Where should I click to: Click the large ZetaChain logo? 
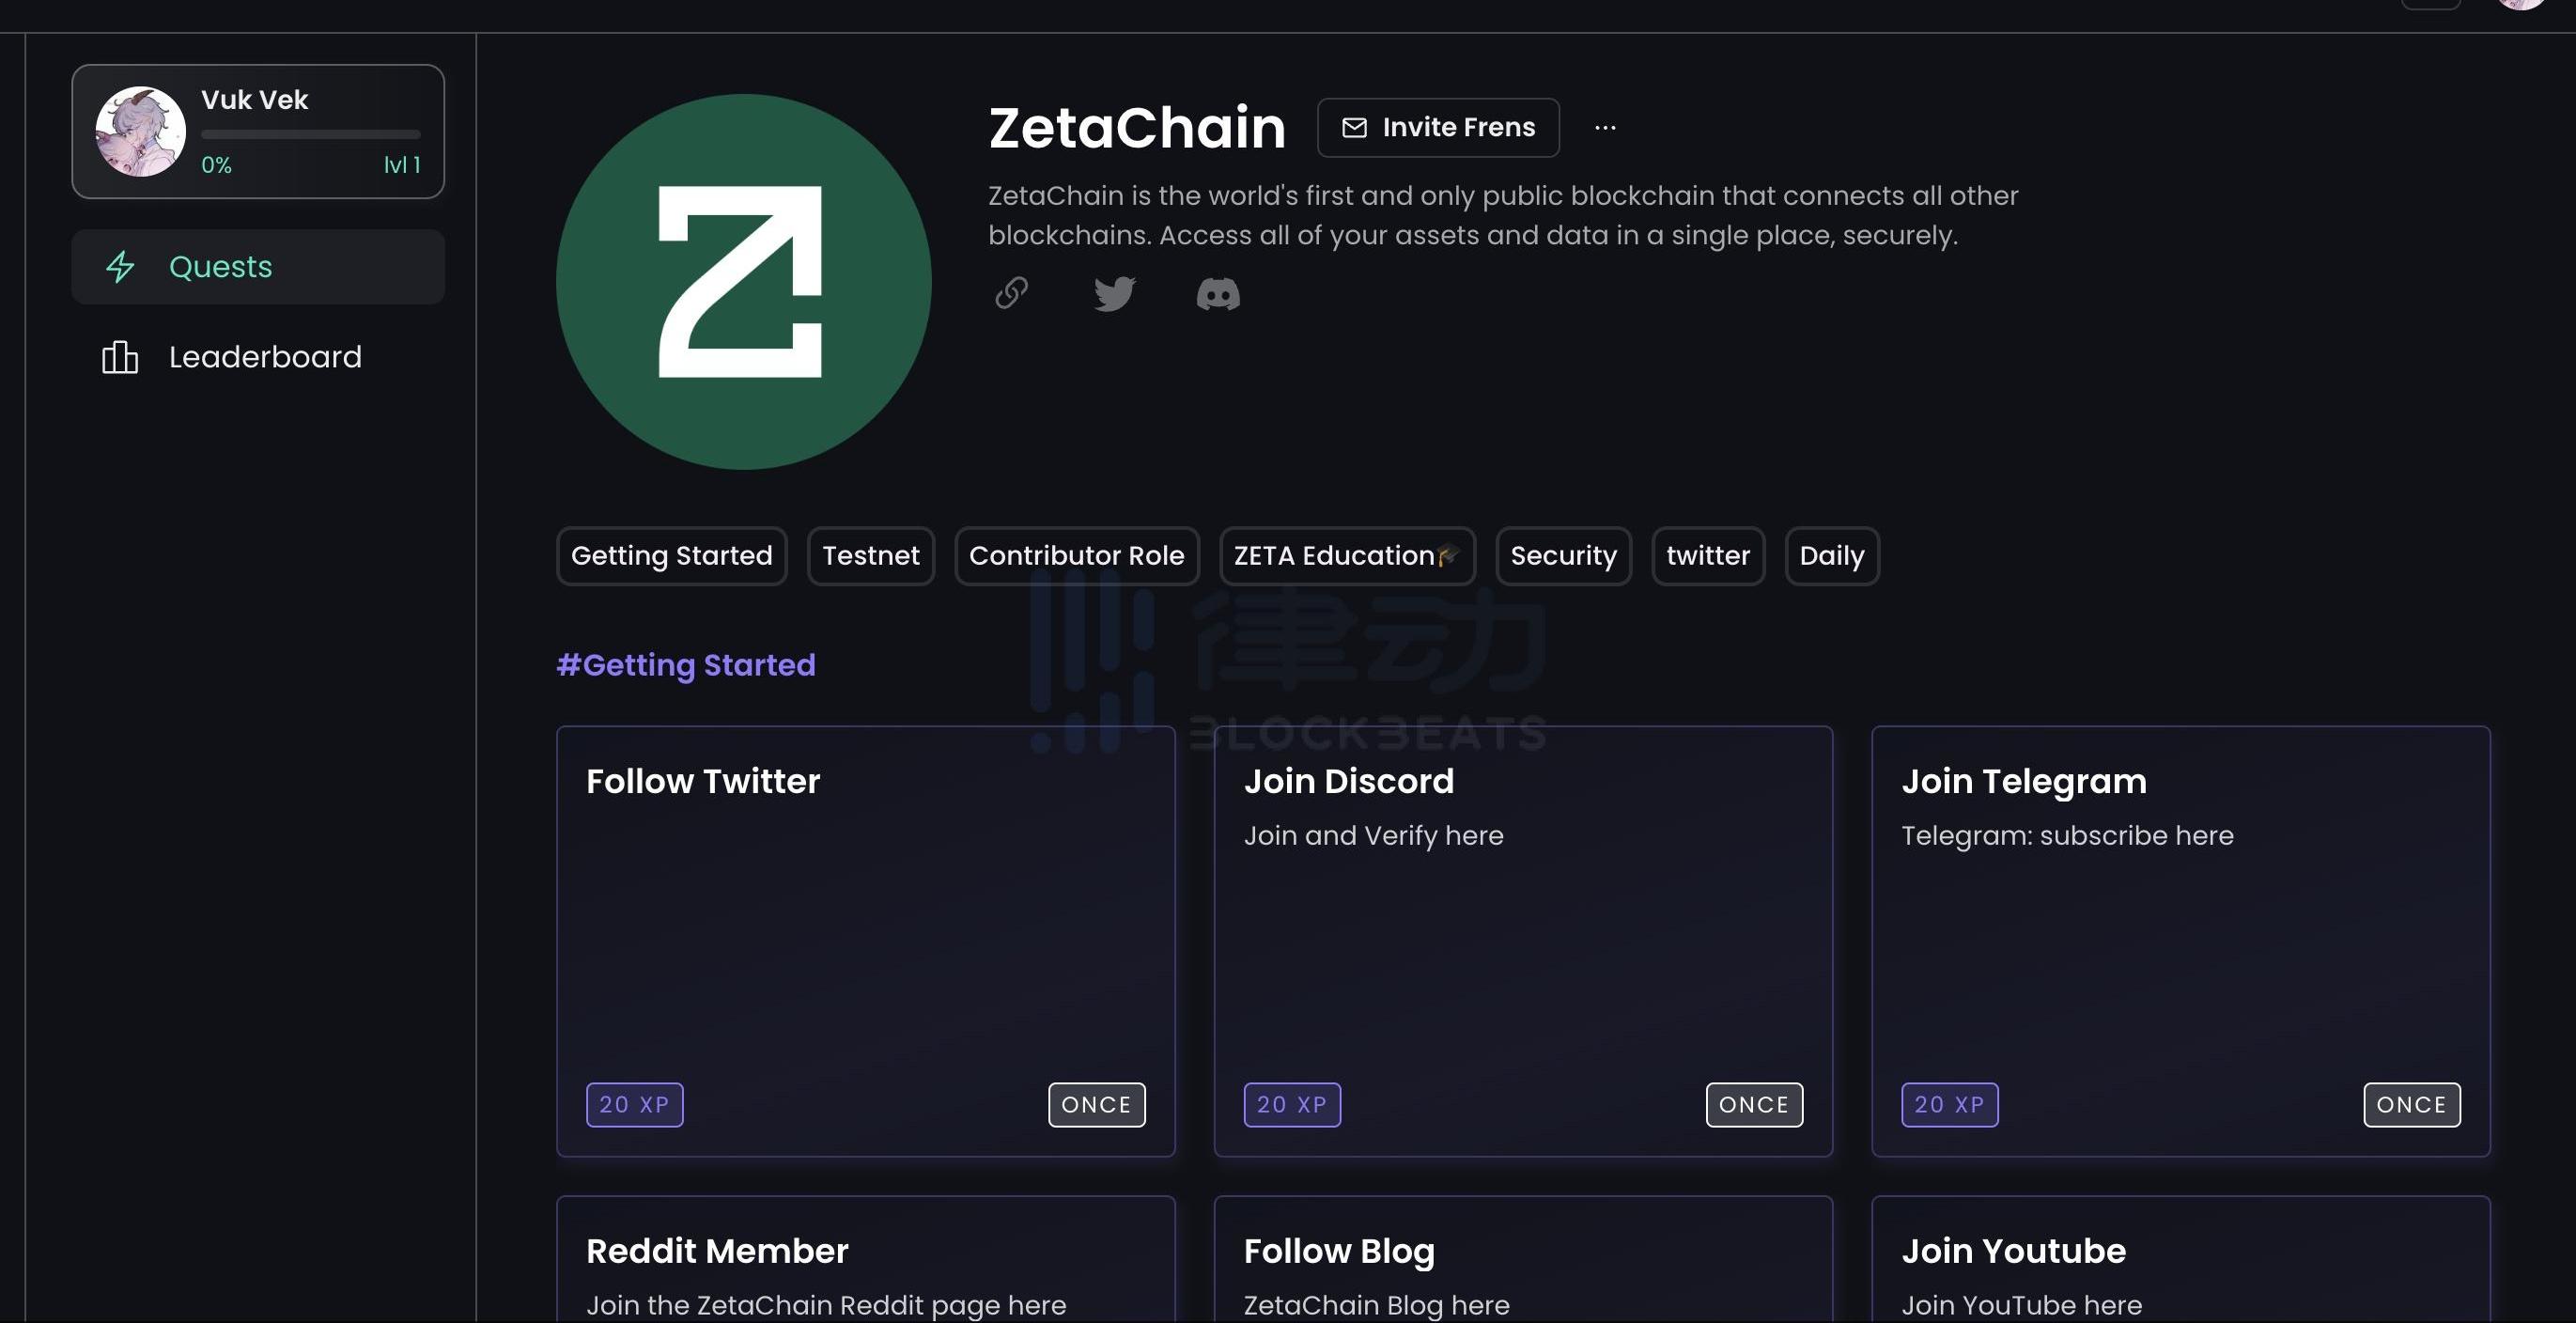click(x=743, y=282)
